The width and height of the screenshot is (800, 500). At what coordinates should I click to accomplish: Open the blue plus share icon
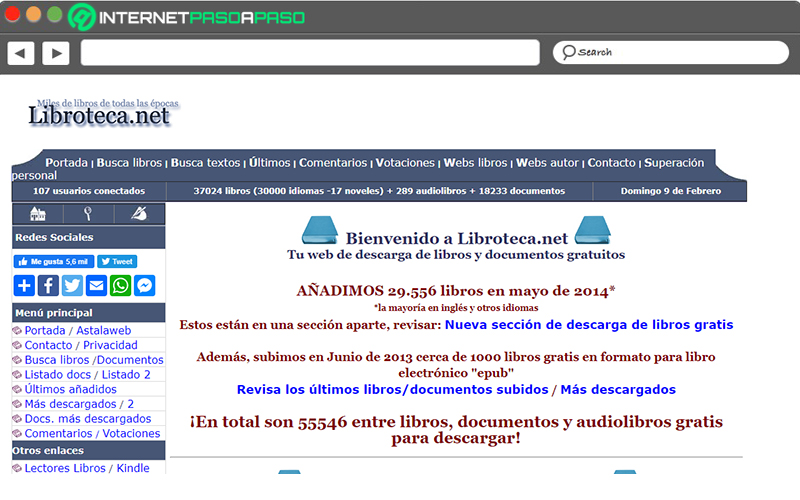24,286
